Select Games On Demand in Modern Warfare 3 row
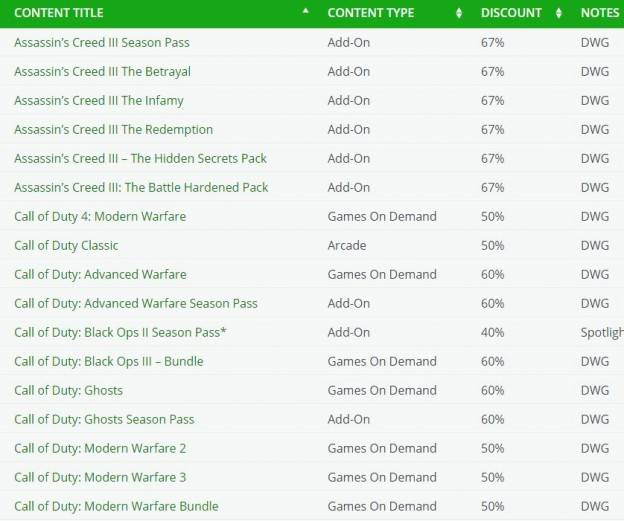The image size is (624, 521). (x=382, y=478)
